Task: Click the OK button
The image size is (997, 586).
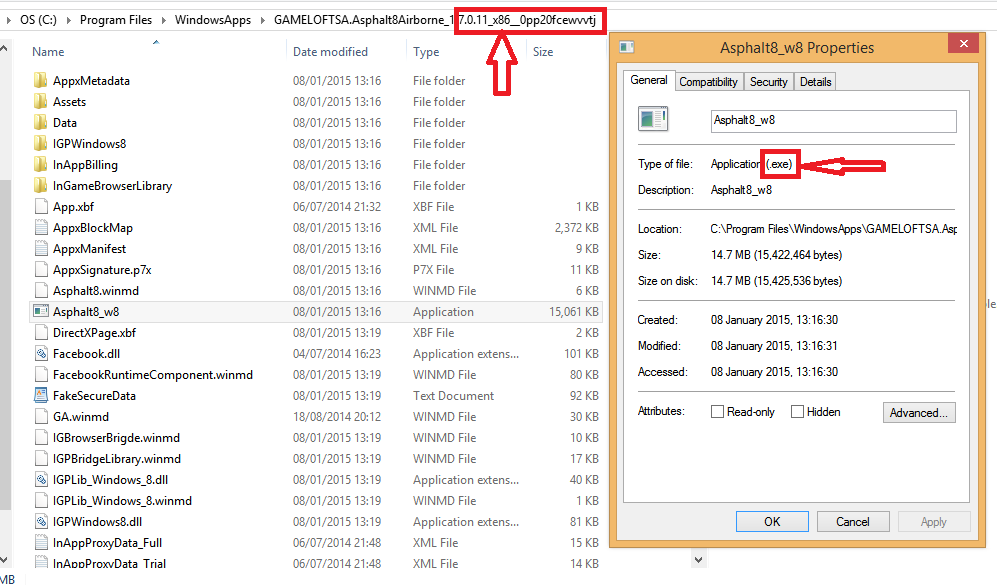Action: click(x=772, y=521)
